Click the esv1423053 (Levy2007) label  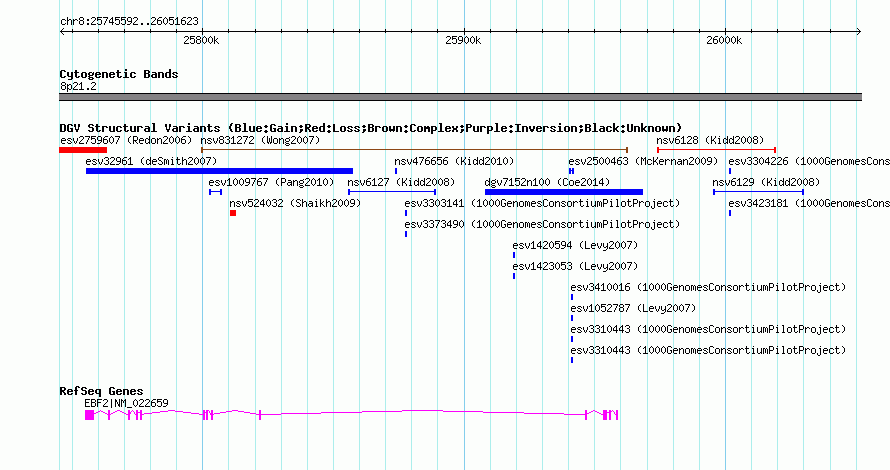(x=575, y=266)
